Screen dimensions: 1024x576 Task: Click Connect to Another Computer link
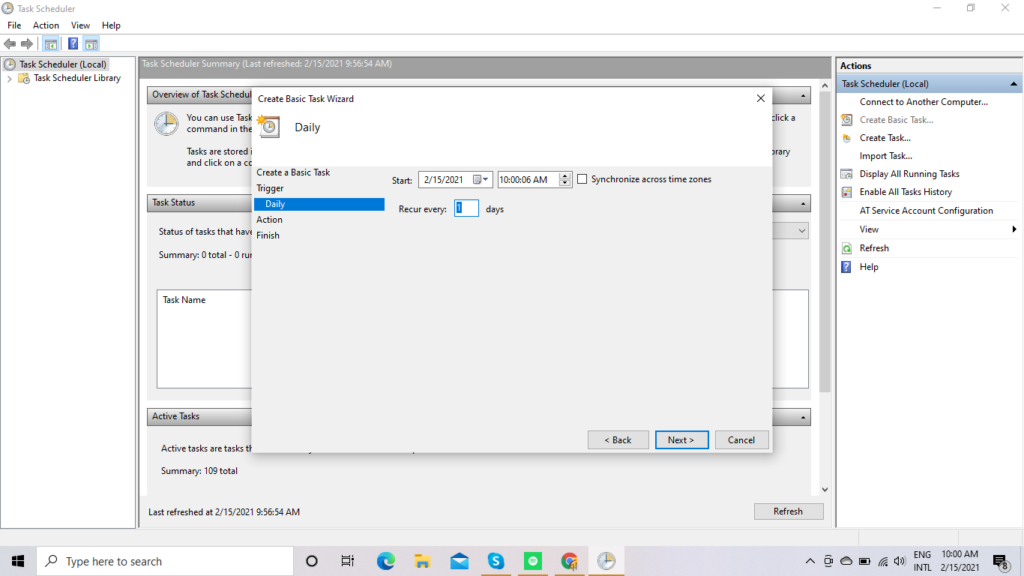tap(923, 102)
